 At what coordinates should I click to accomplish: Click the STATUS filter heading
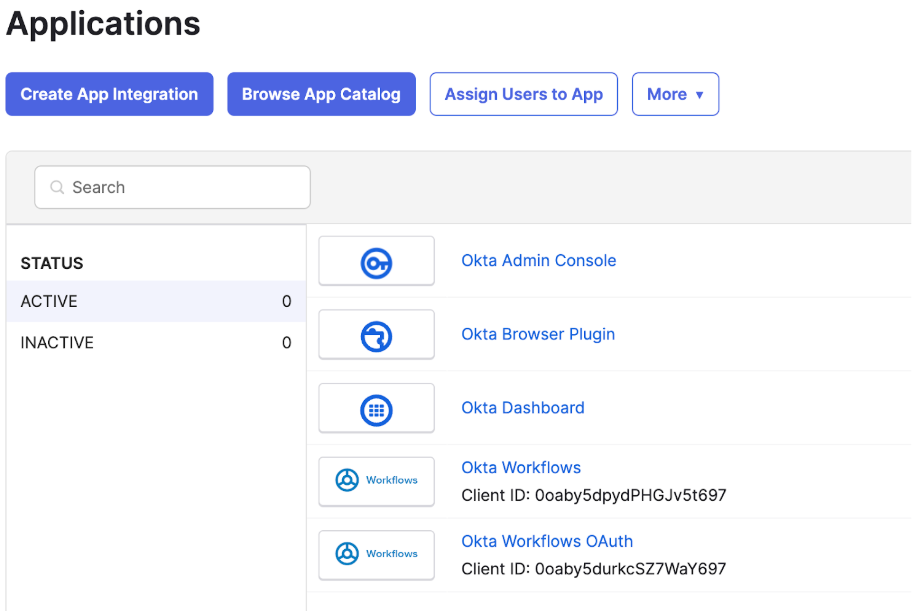52,264
